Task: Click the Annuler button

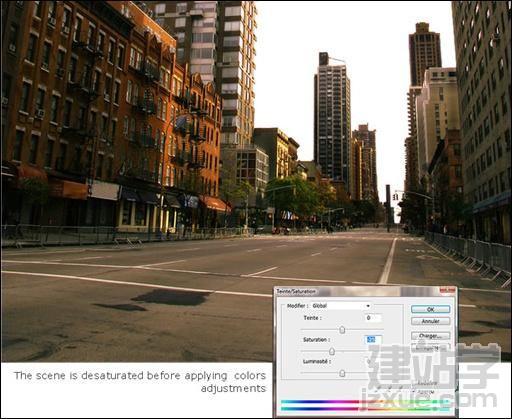Action: click(430, 321)
